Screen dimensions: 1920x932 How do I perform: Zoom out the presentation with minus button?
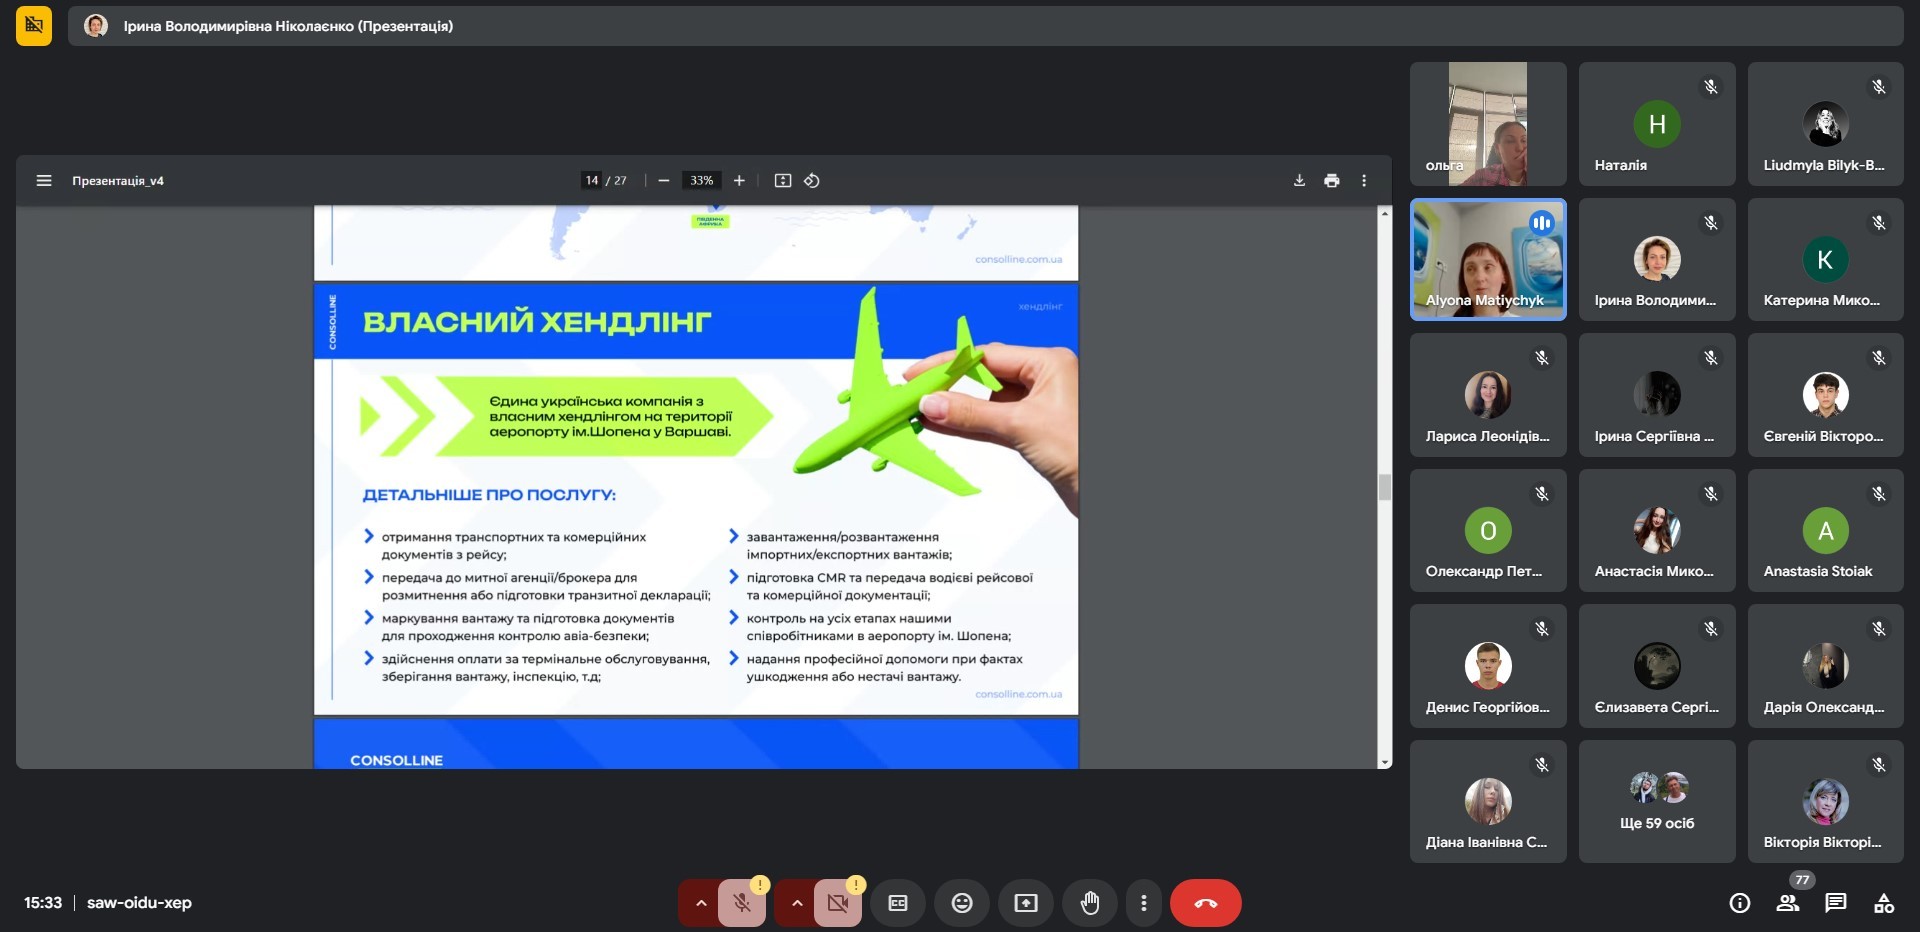click(x=664, y=181)
